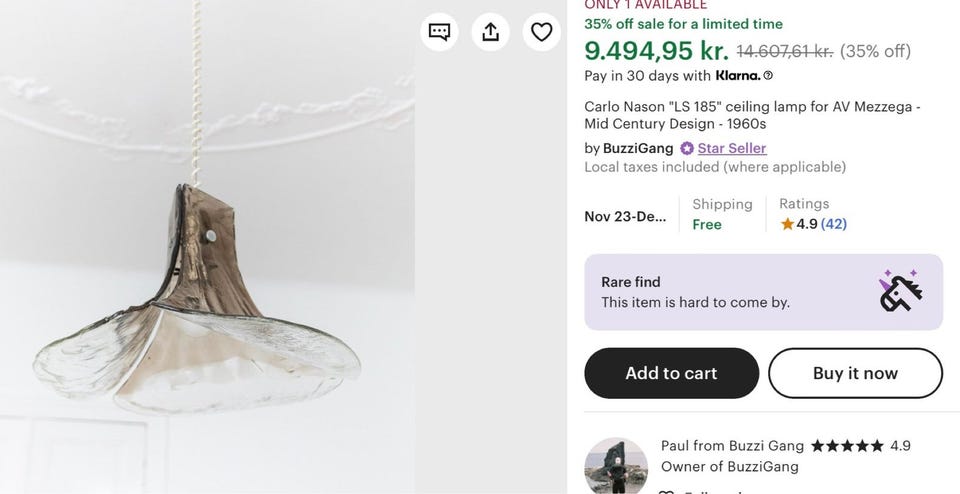The width and height of the screenshot is (960, 494).
Task: Click Paul from Buzzi Gang owner name
Action: click(x=732, y=446)
